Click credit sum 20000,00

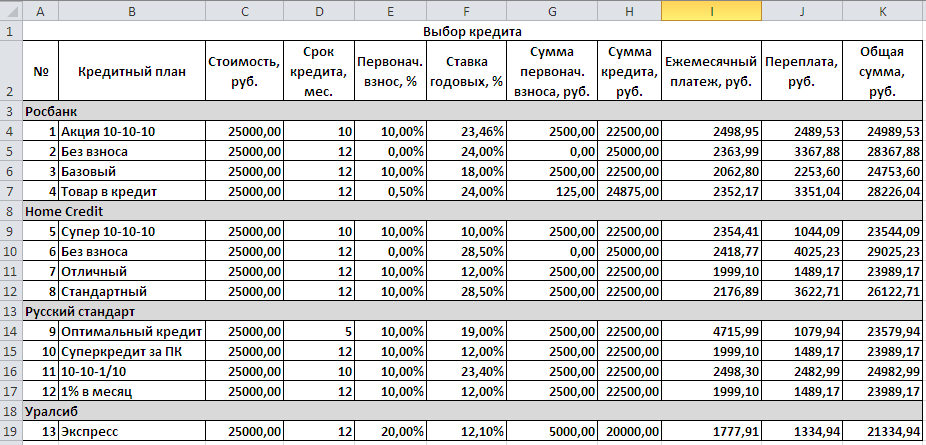(x=629, y=432)
